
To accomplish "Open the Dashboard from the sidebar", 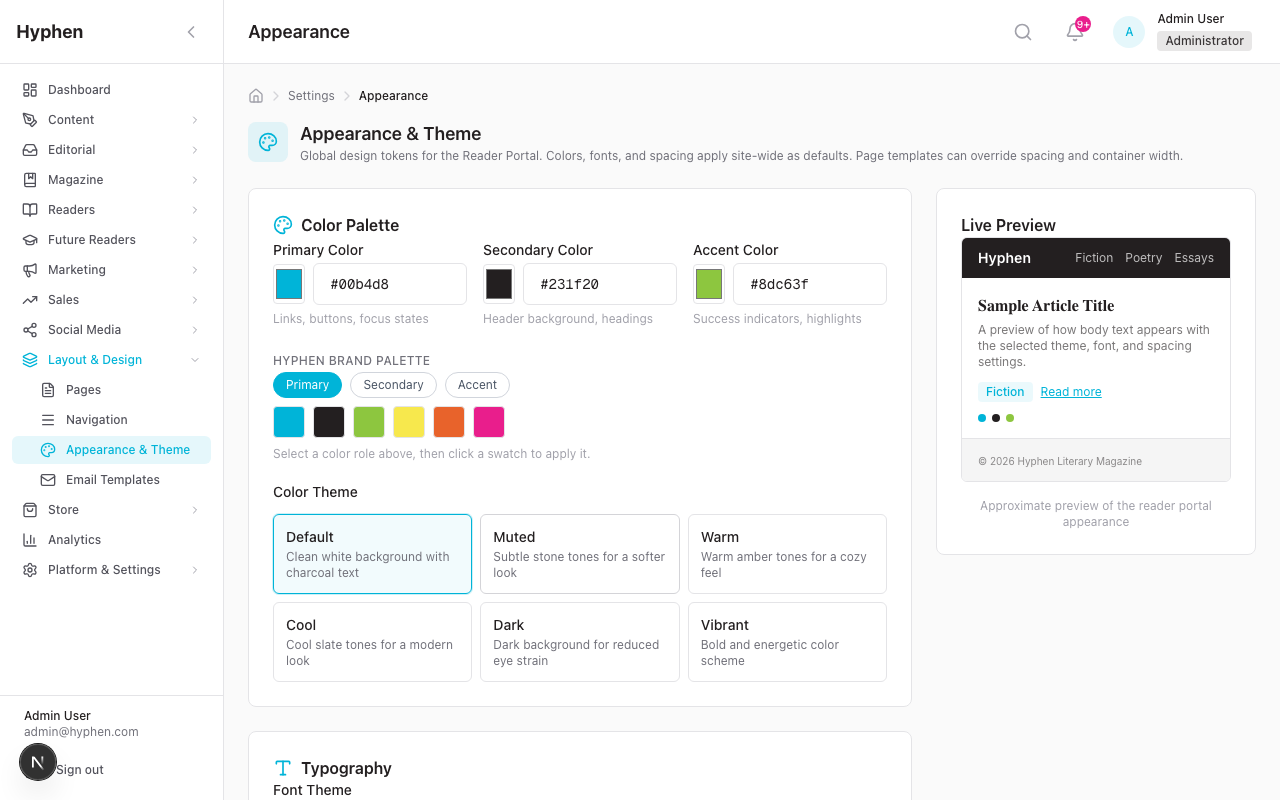I will pos(78,89).
